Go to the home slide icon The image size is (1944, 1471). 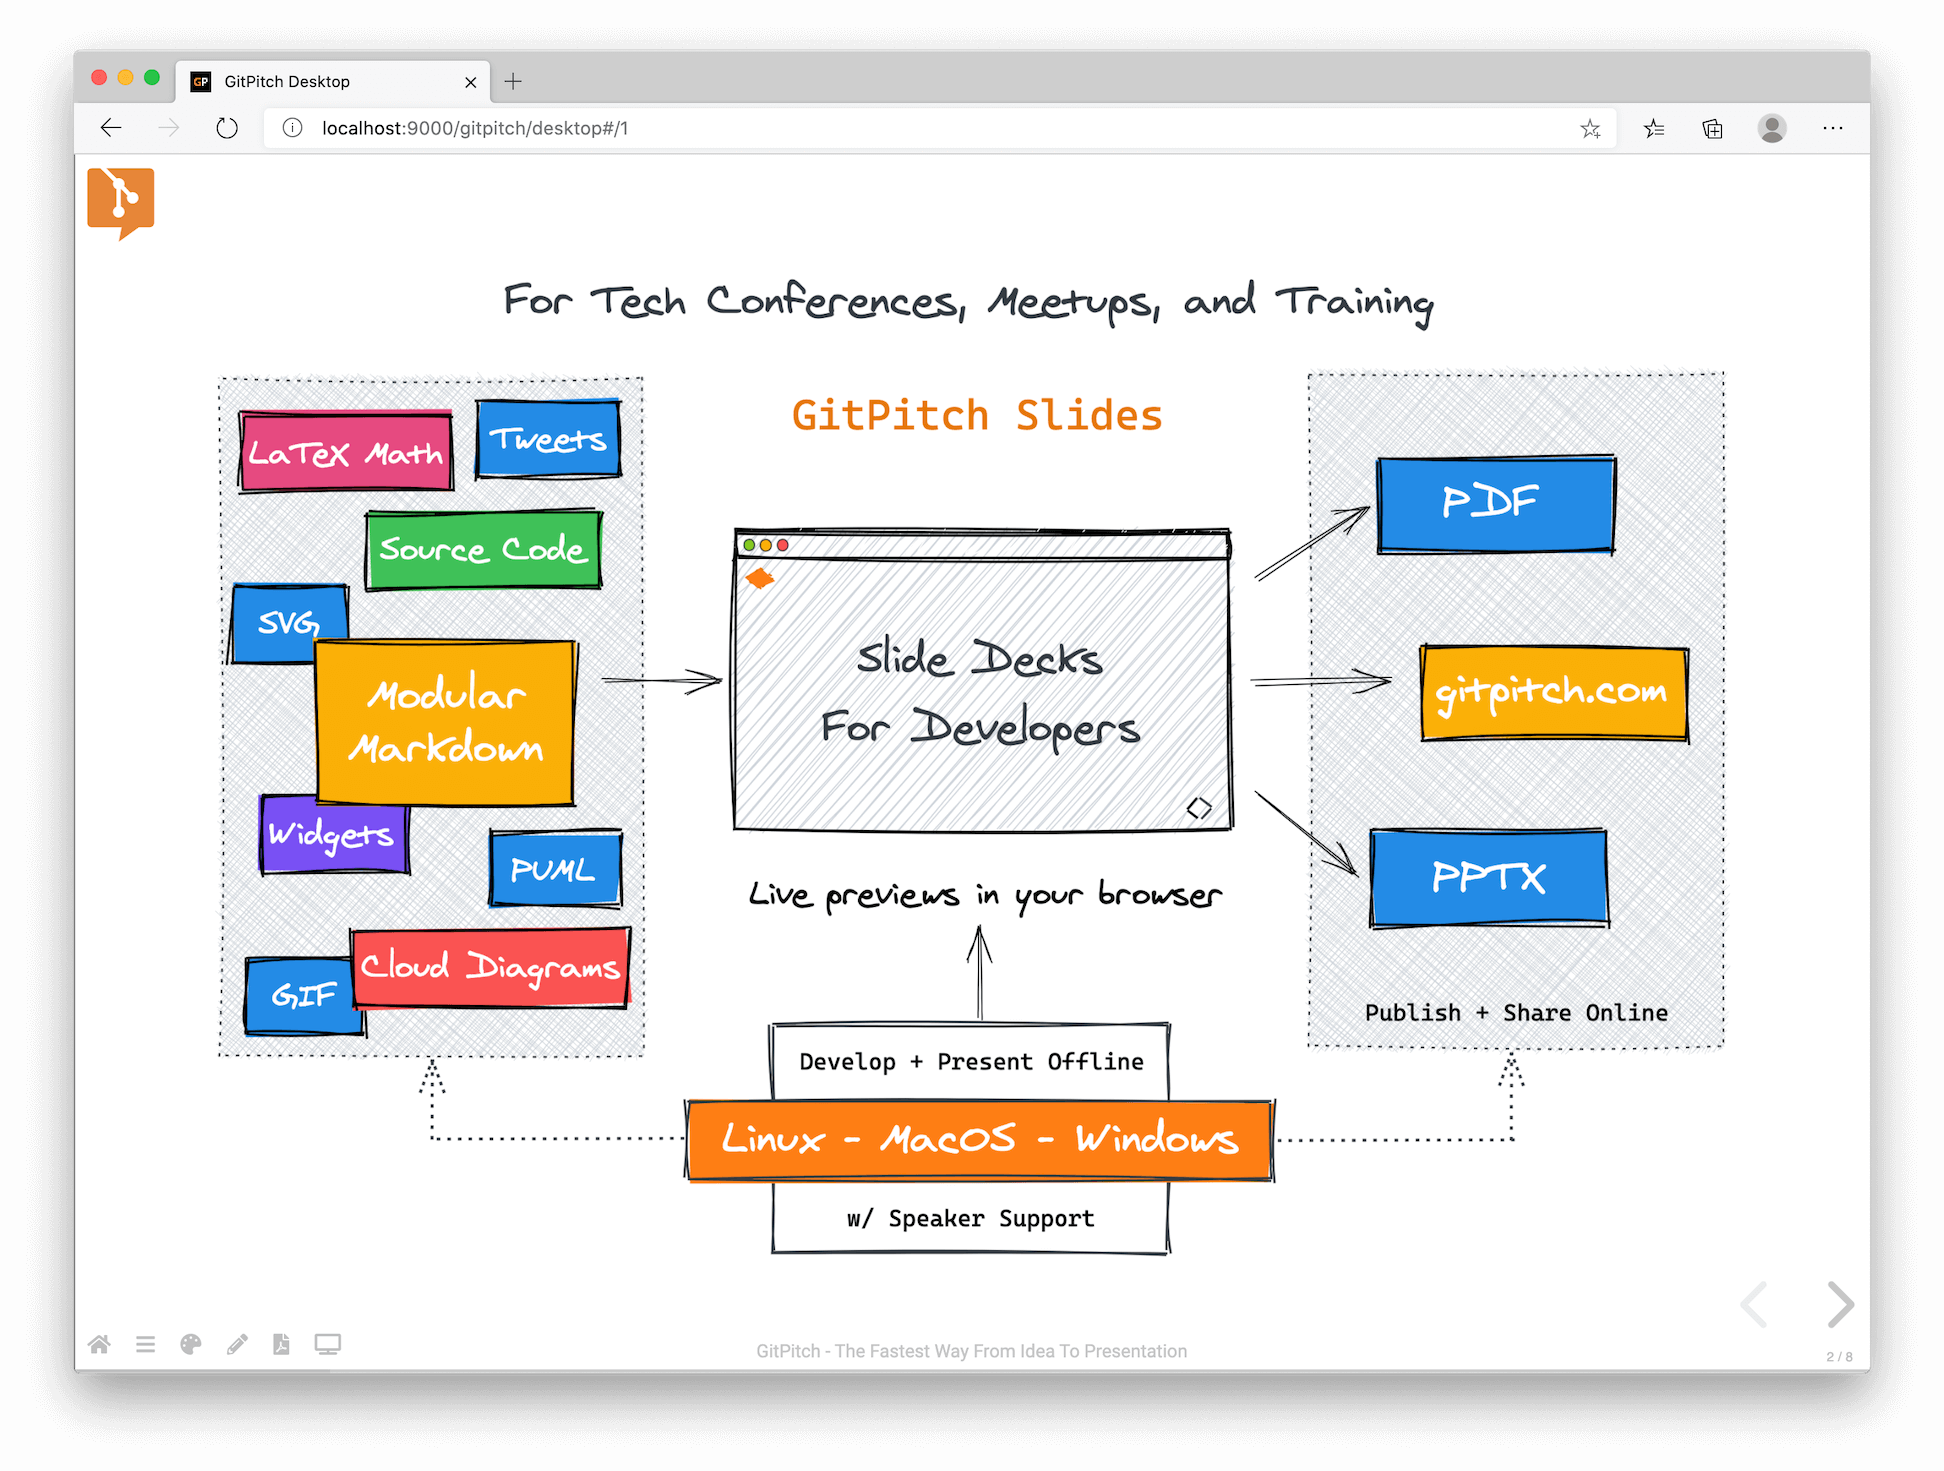click(x=99, y=1344)
